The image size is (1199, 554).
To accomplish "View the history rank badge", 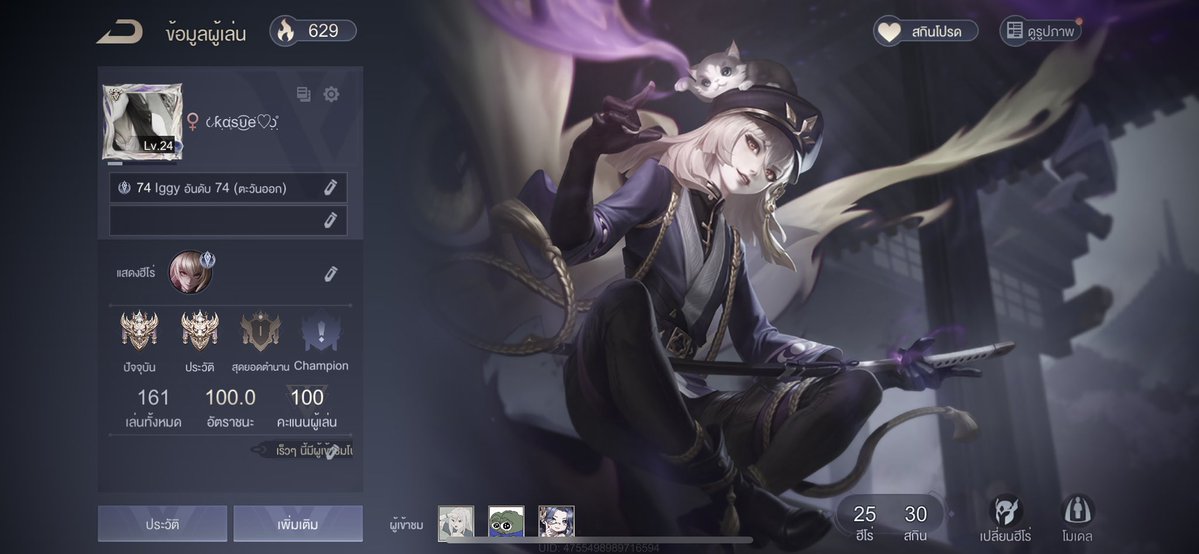I will 200,331.
